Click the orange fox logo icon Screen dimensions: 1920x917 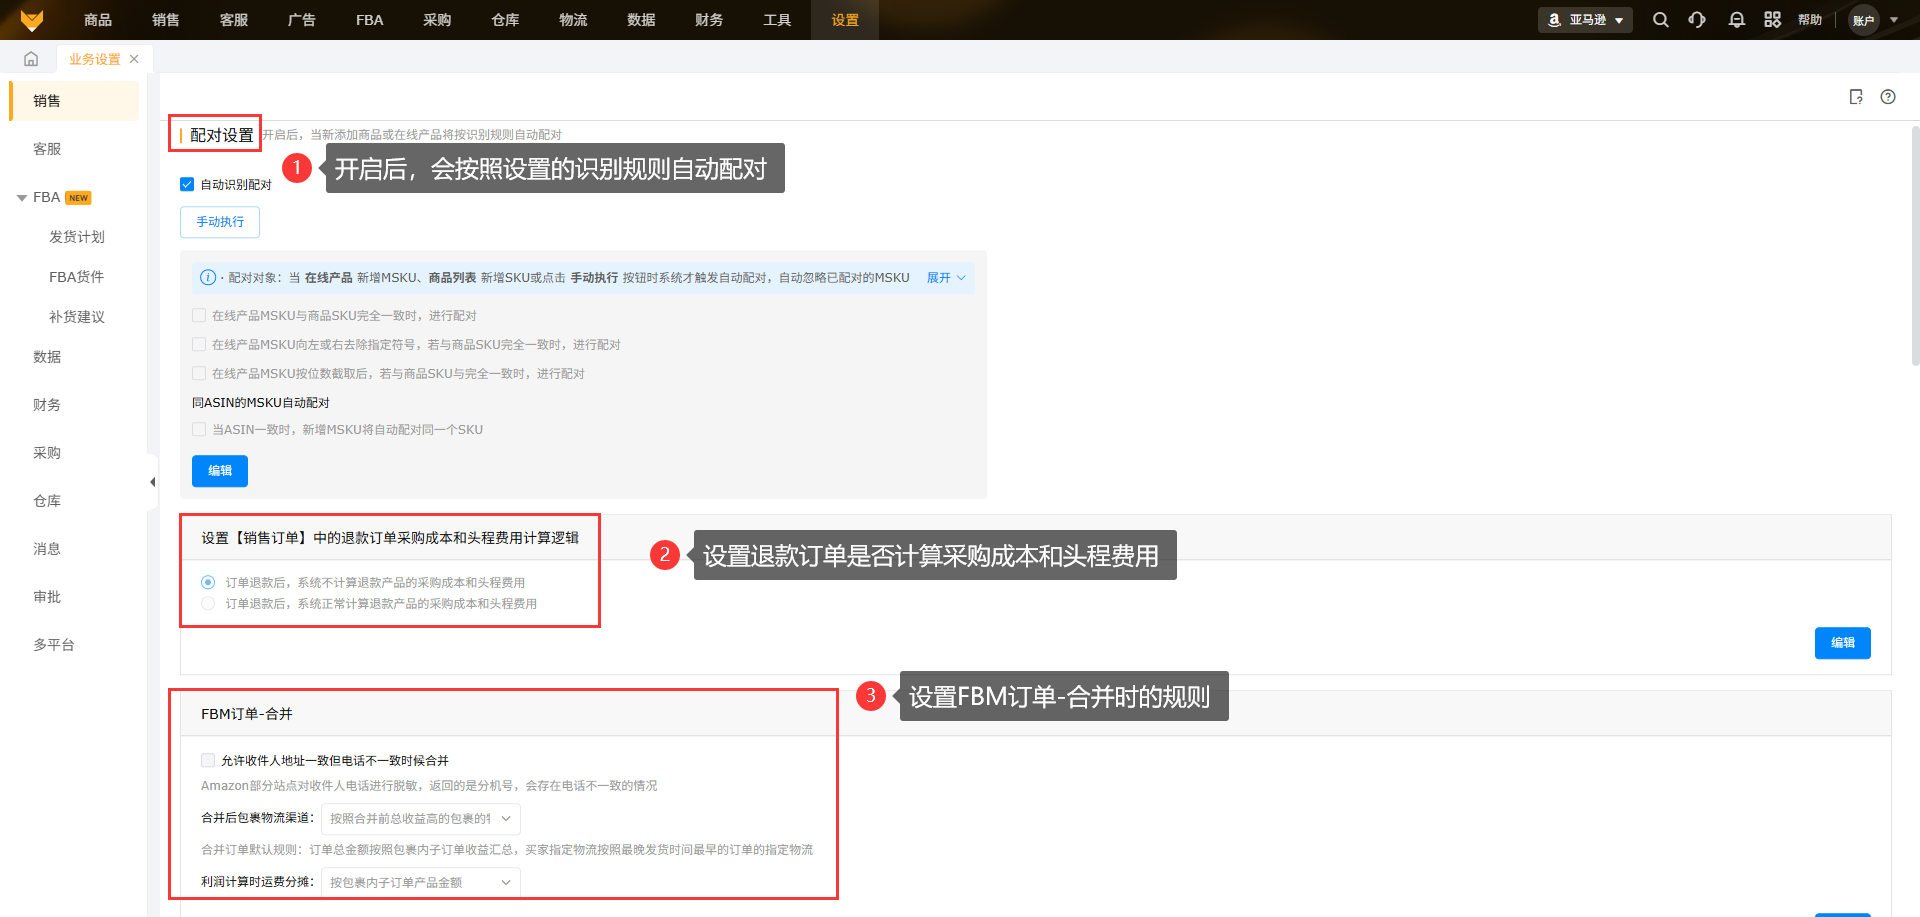tap(32, 20)
